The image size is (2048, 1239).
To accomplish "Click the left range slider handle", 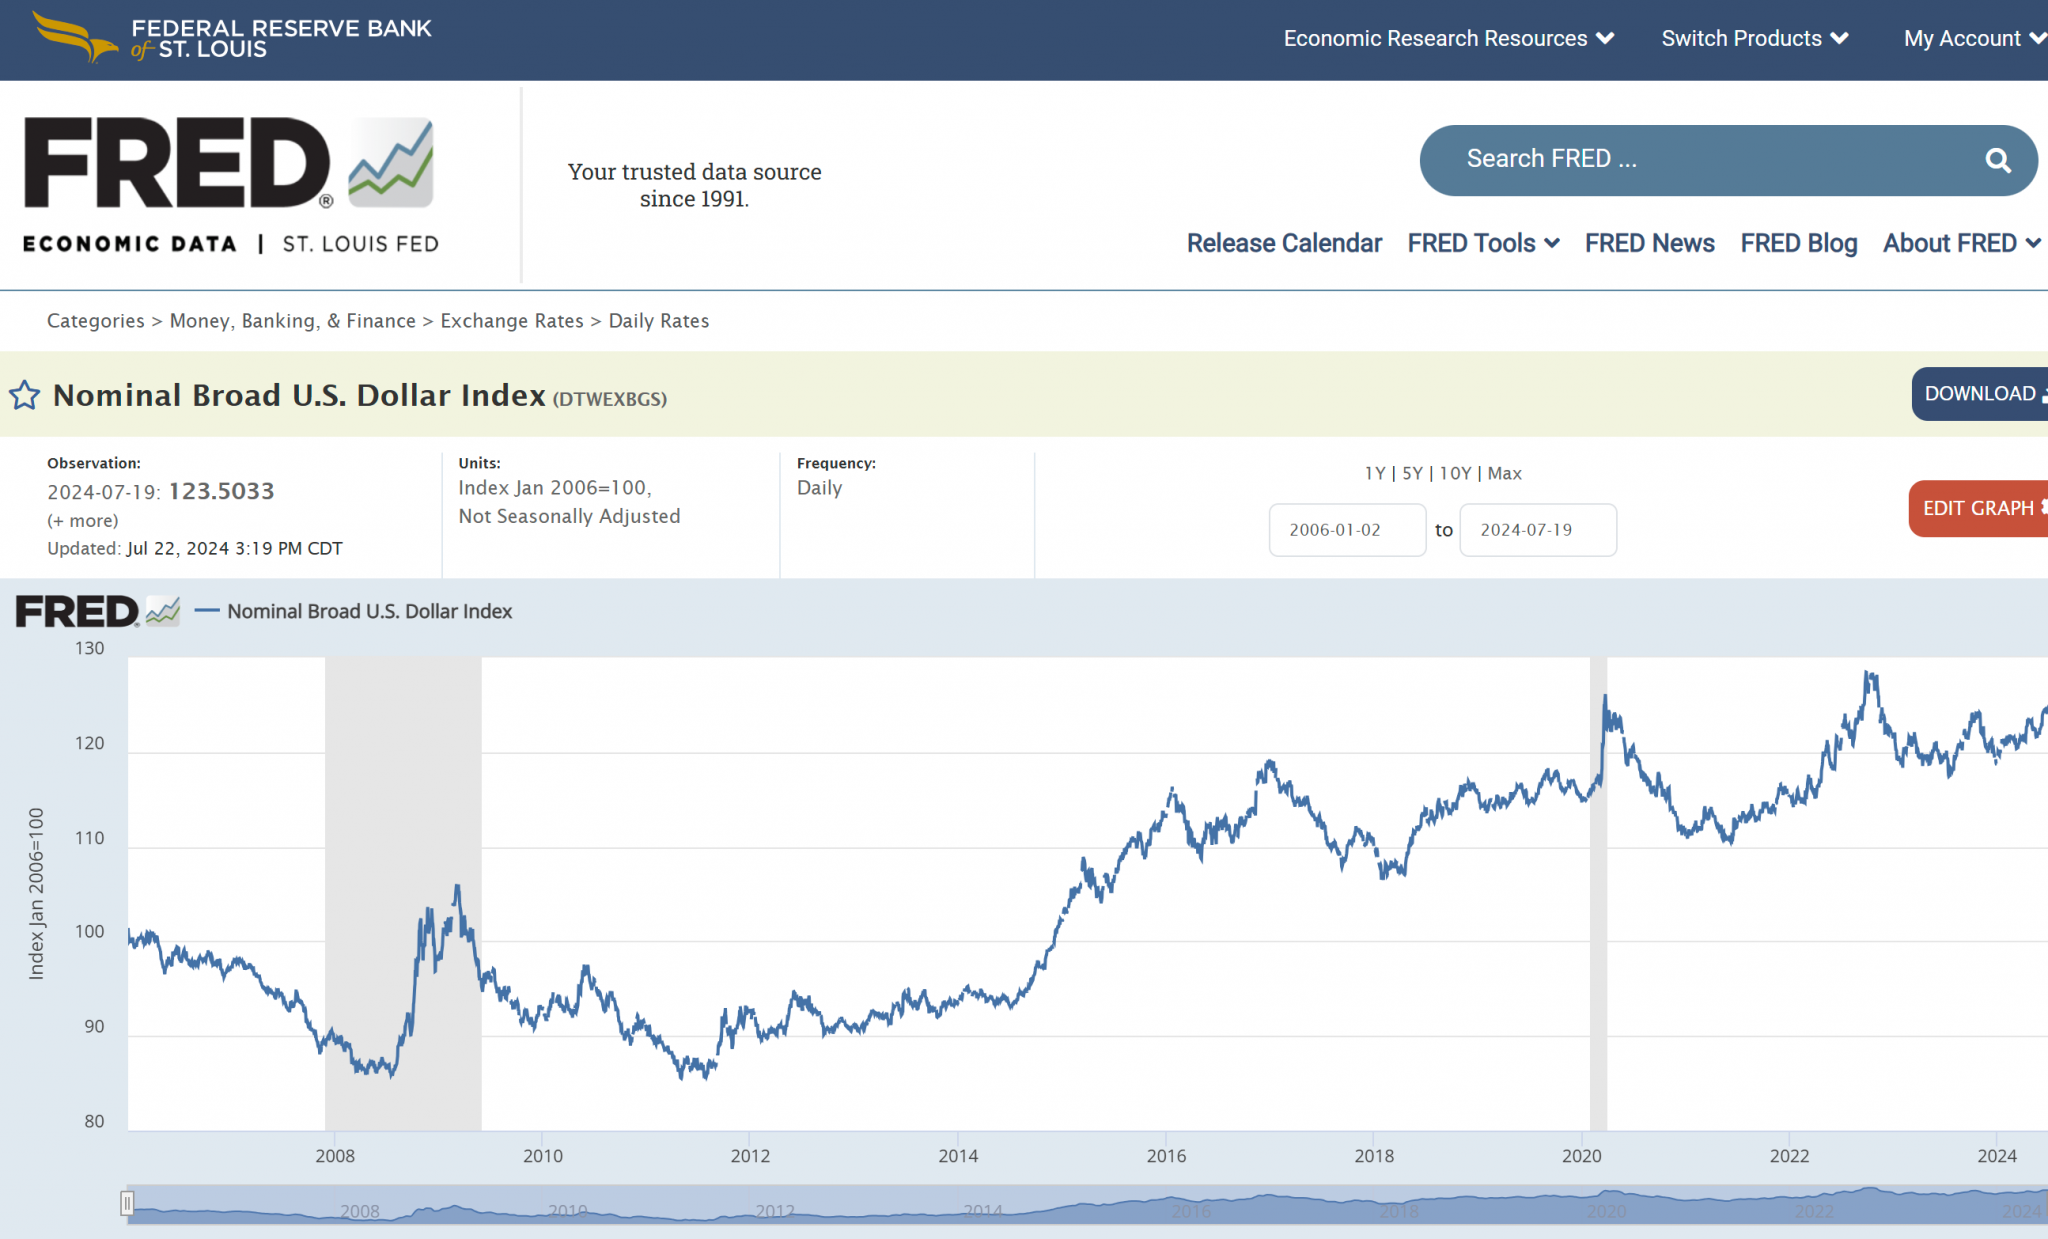I will coord(127,1203).
